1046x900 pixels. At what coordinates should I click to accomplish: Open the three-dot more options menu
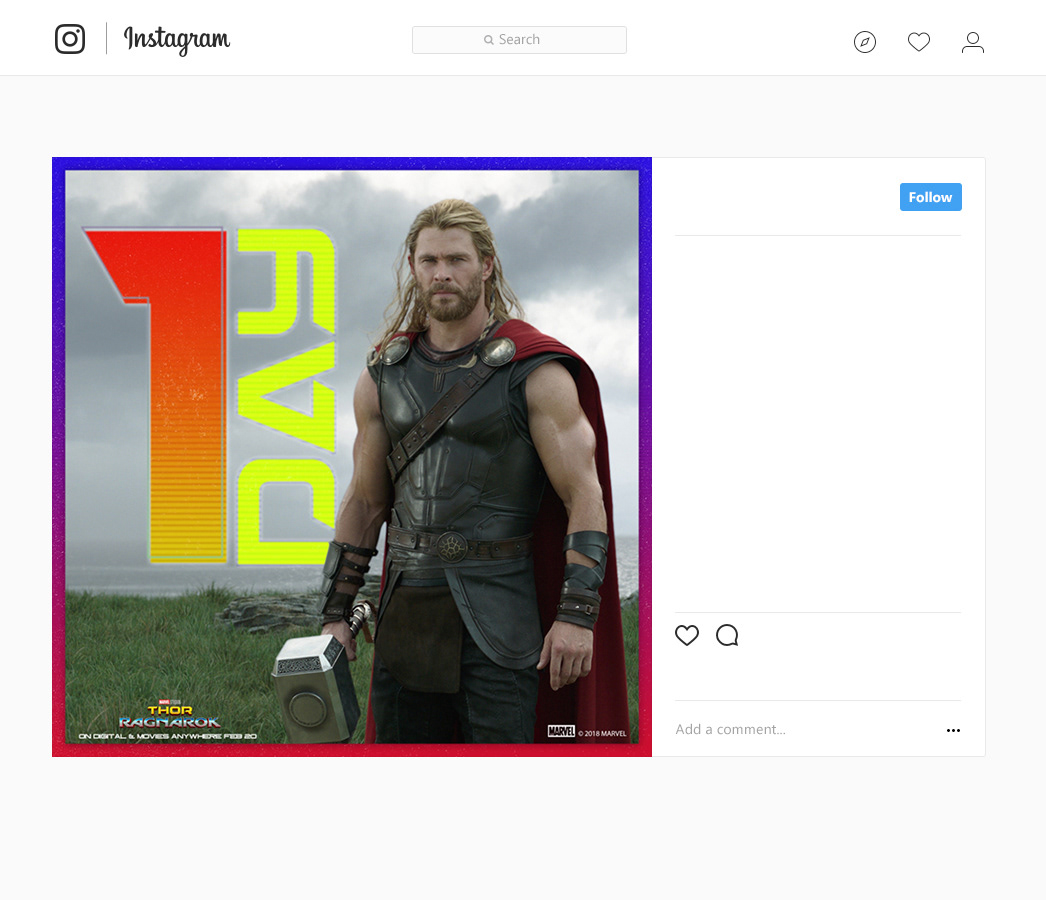pos(953,731)
